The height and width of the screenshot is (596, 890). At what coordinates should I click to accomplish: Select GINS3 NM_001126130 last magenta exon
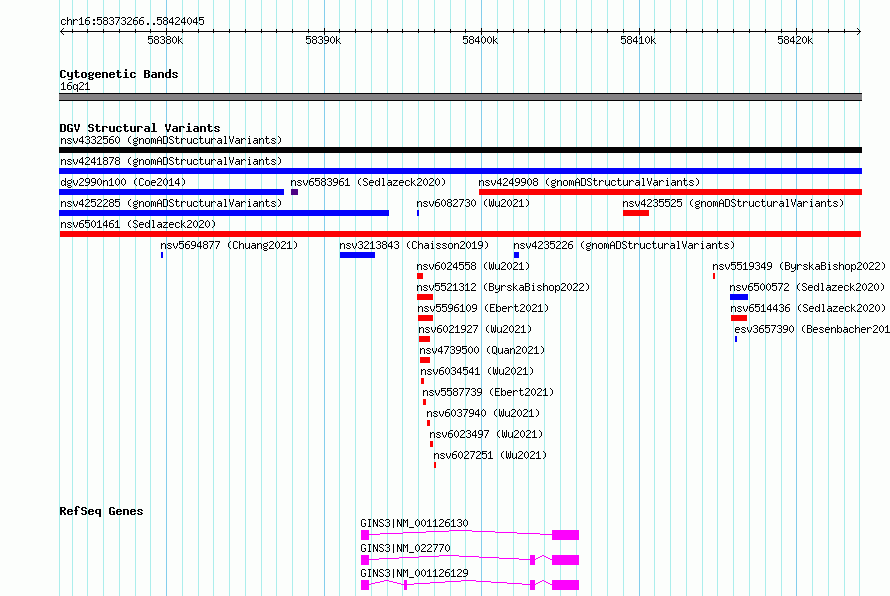[x=565, y=535]
